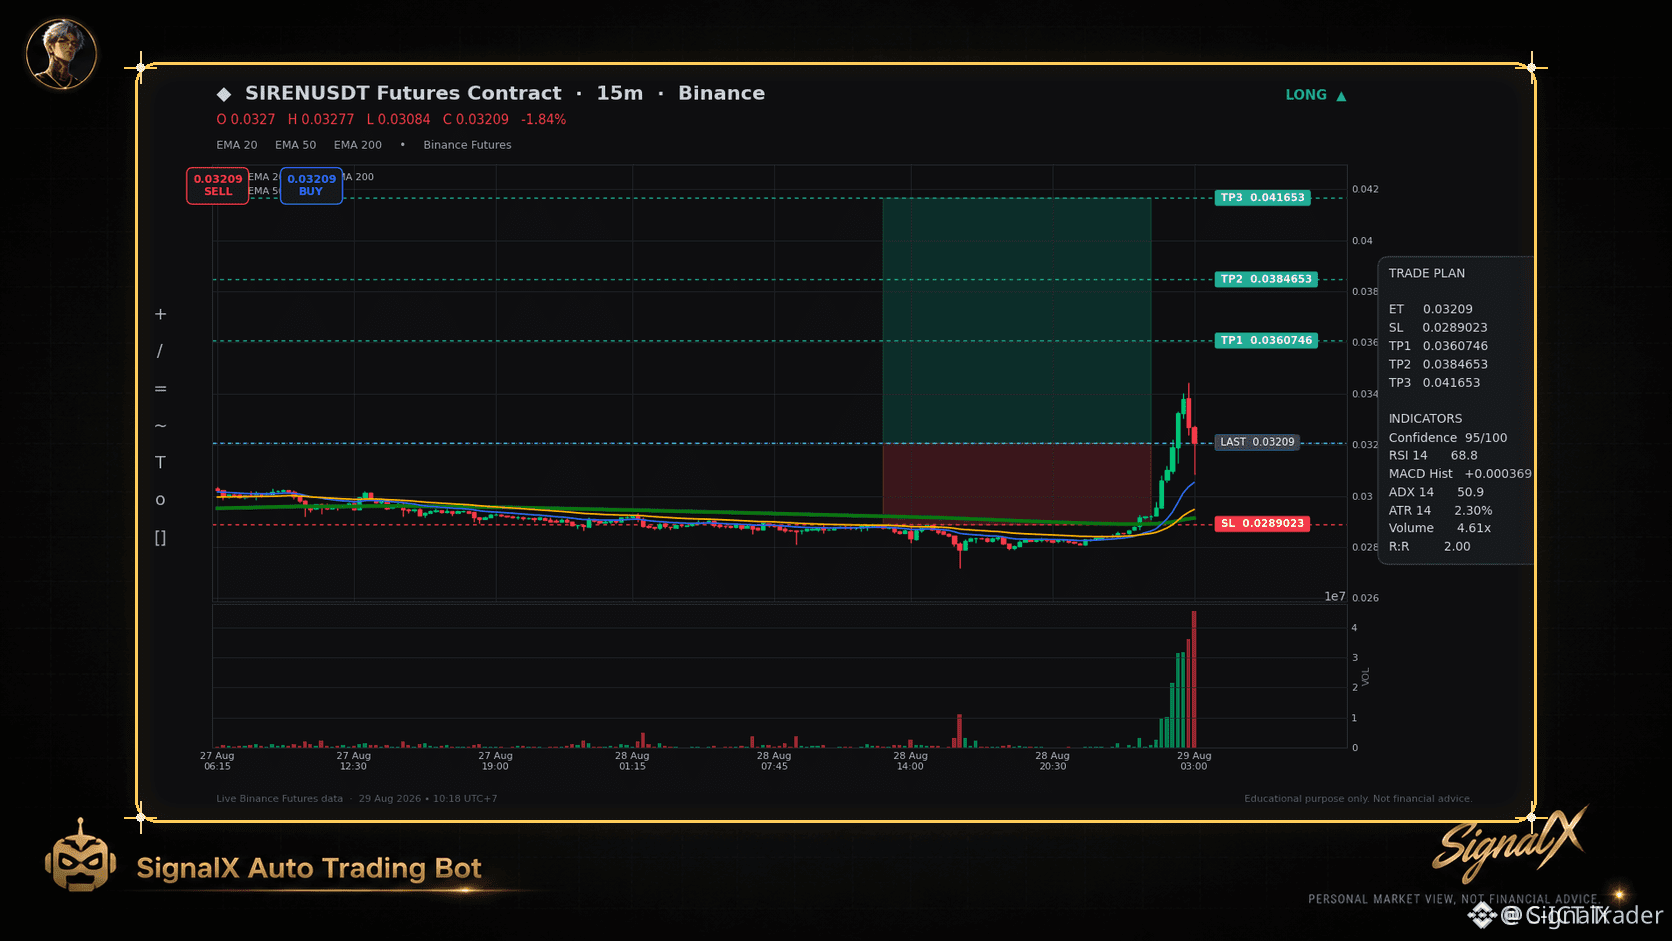1672x941 pixels.
Task: Click the red SL 0.0289023 label
Action: point(1263,524)
